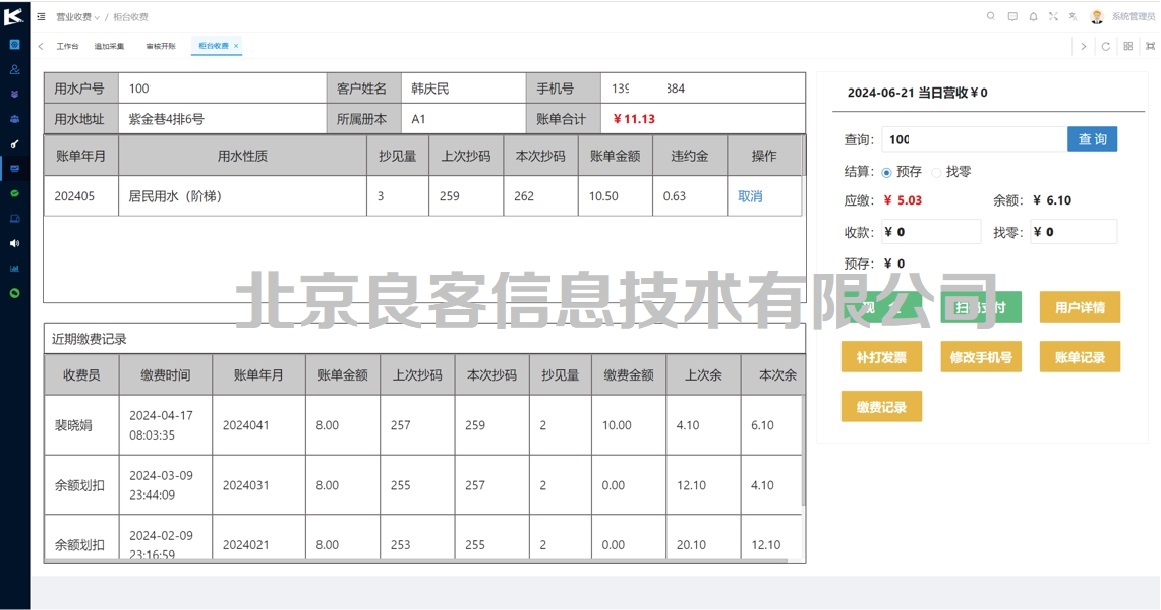Click the refresh page icon above the panel
This screenshot has width=1161, height=610.
(1107, 46)
